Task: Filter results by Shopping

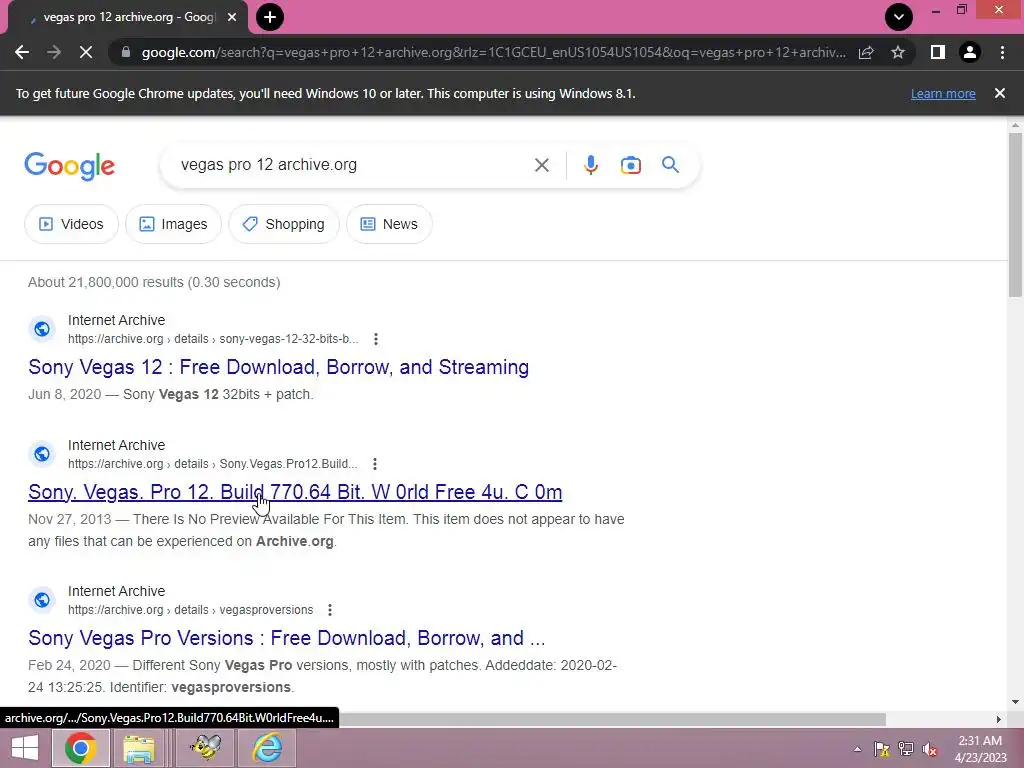Action: tap(283, 224)
